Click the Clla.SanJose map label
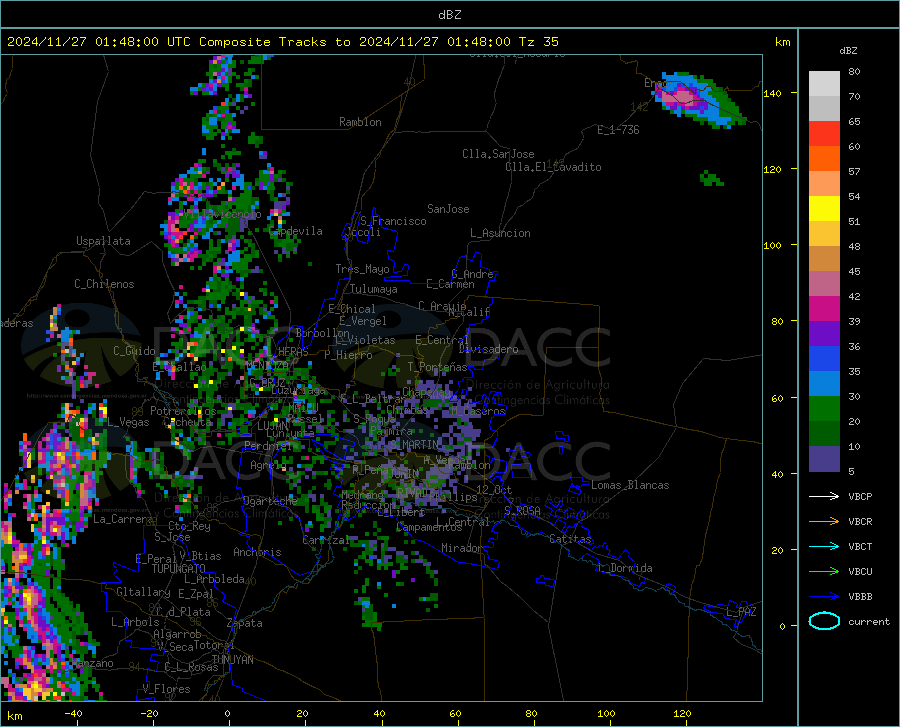The image size is (900, 727). 498,154
